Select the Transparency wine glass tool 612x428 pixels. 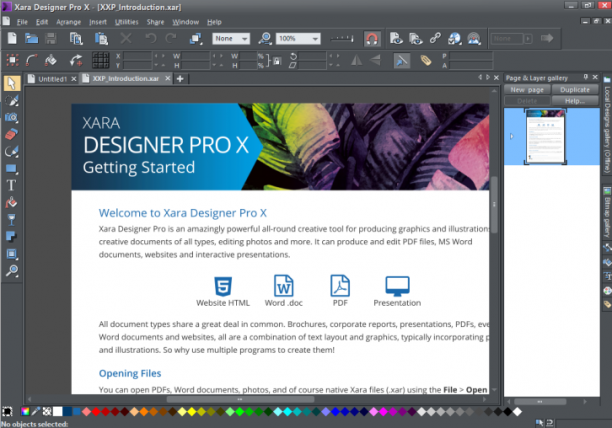click(11, 220)
